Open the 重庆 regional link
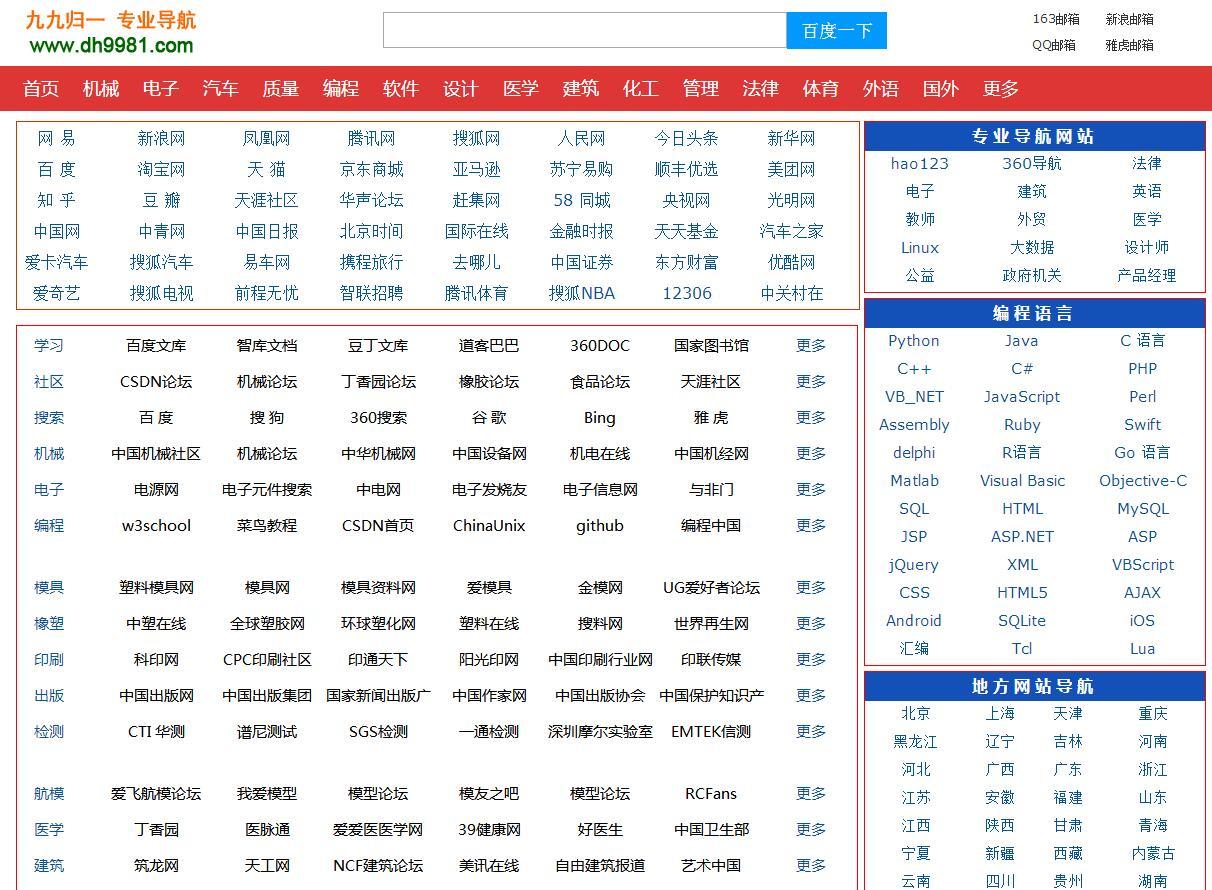Viewport: 1212px width, 890px height. point(1153,713)
